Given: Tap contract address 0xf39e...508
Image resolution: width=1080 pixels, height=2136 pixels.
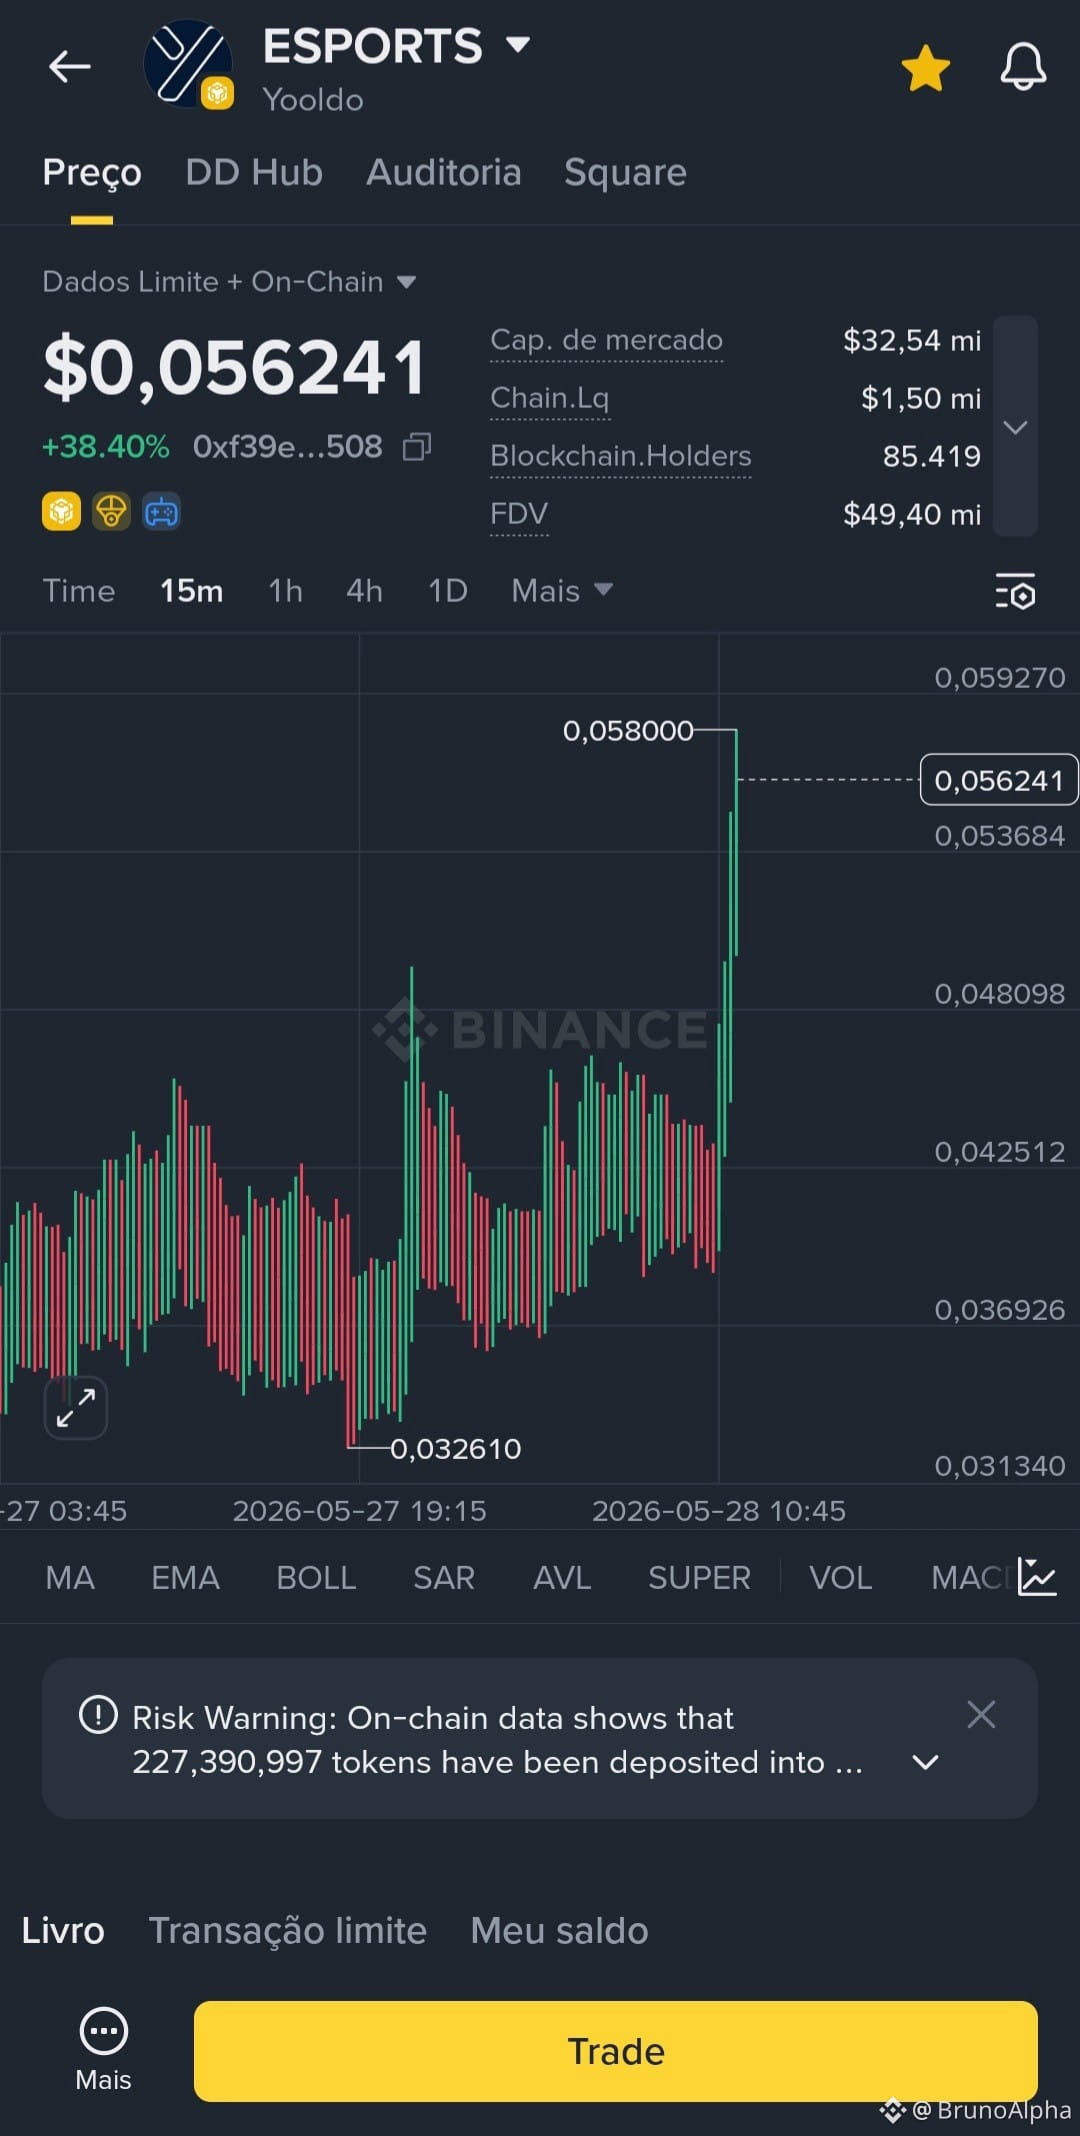Looking at the screenshot, I should pyautogui.click(x=288, y=447).
